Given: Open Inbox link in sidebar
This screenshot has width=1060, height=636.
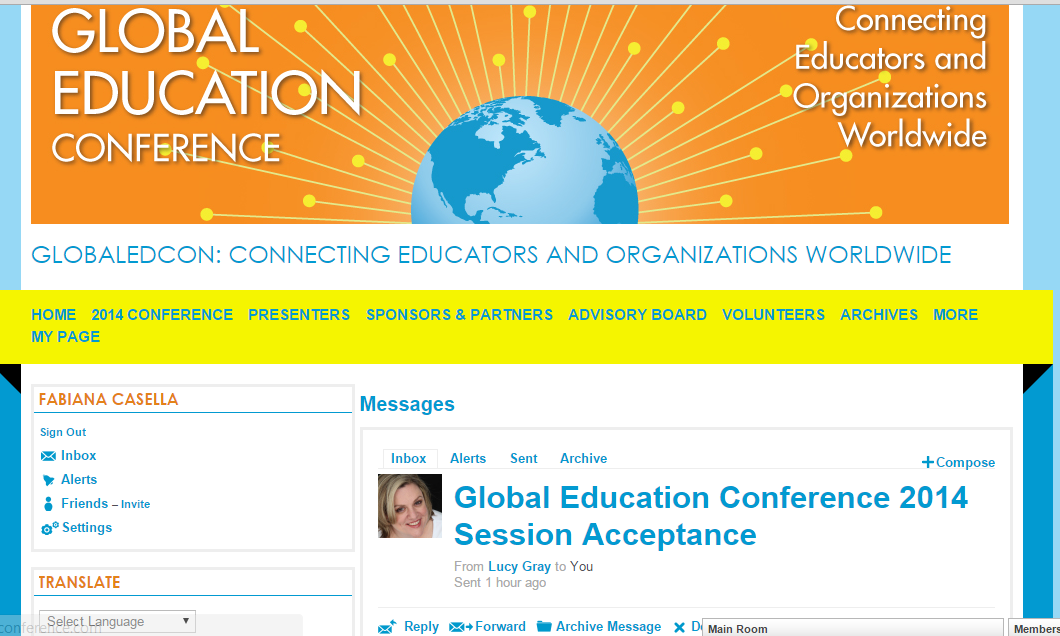Looking at the screenshot, I should click(78, 456).
